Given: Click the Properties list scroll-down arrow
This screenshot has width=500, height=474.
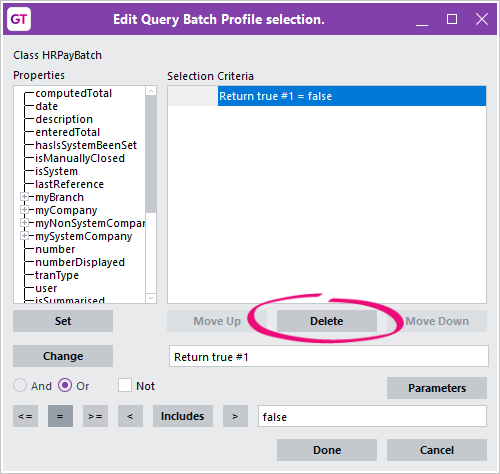Looking at the screenshot, I should 151,298.
